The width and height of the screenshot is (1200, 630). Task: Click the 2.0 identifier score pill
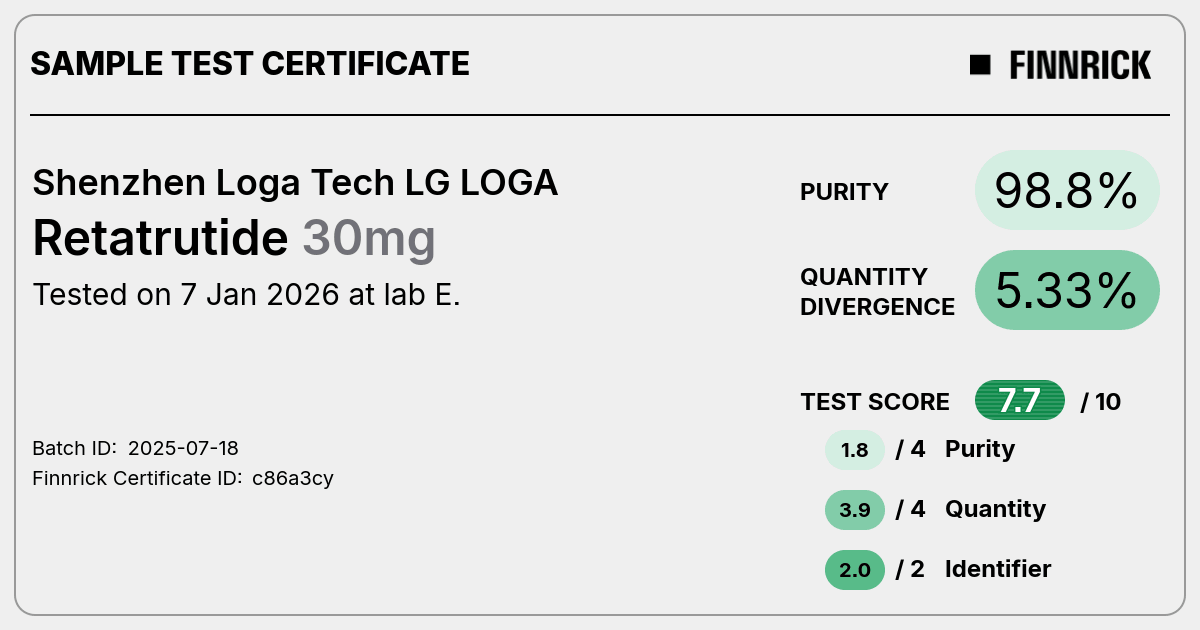point(855,569)
